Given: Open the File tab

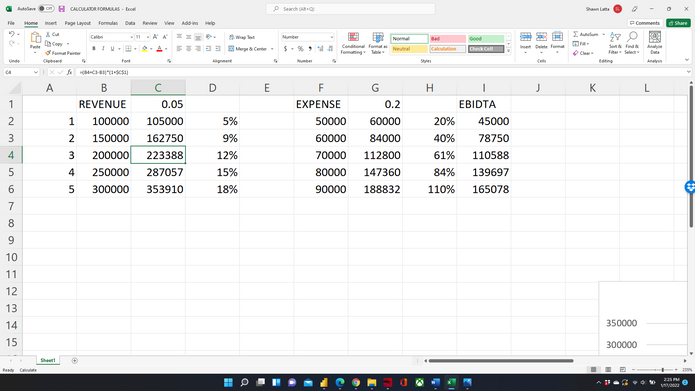Looking at the screenshot, I should [x=11, y=23].
